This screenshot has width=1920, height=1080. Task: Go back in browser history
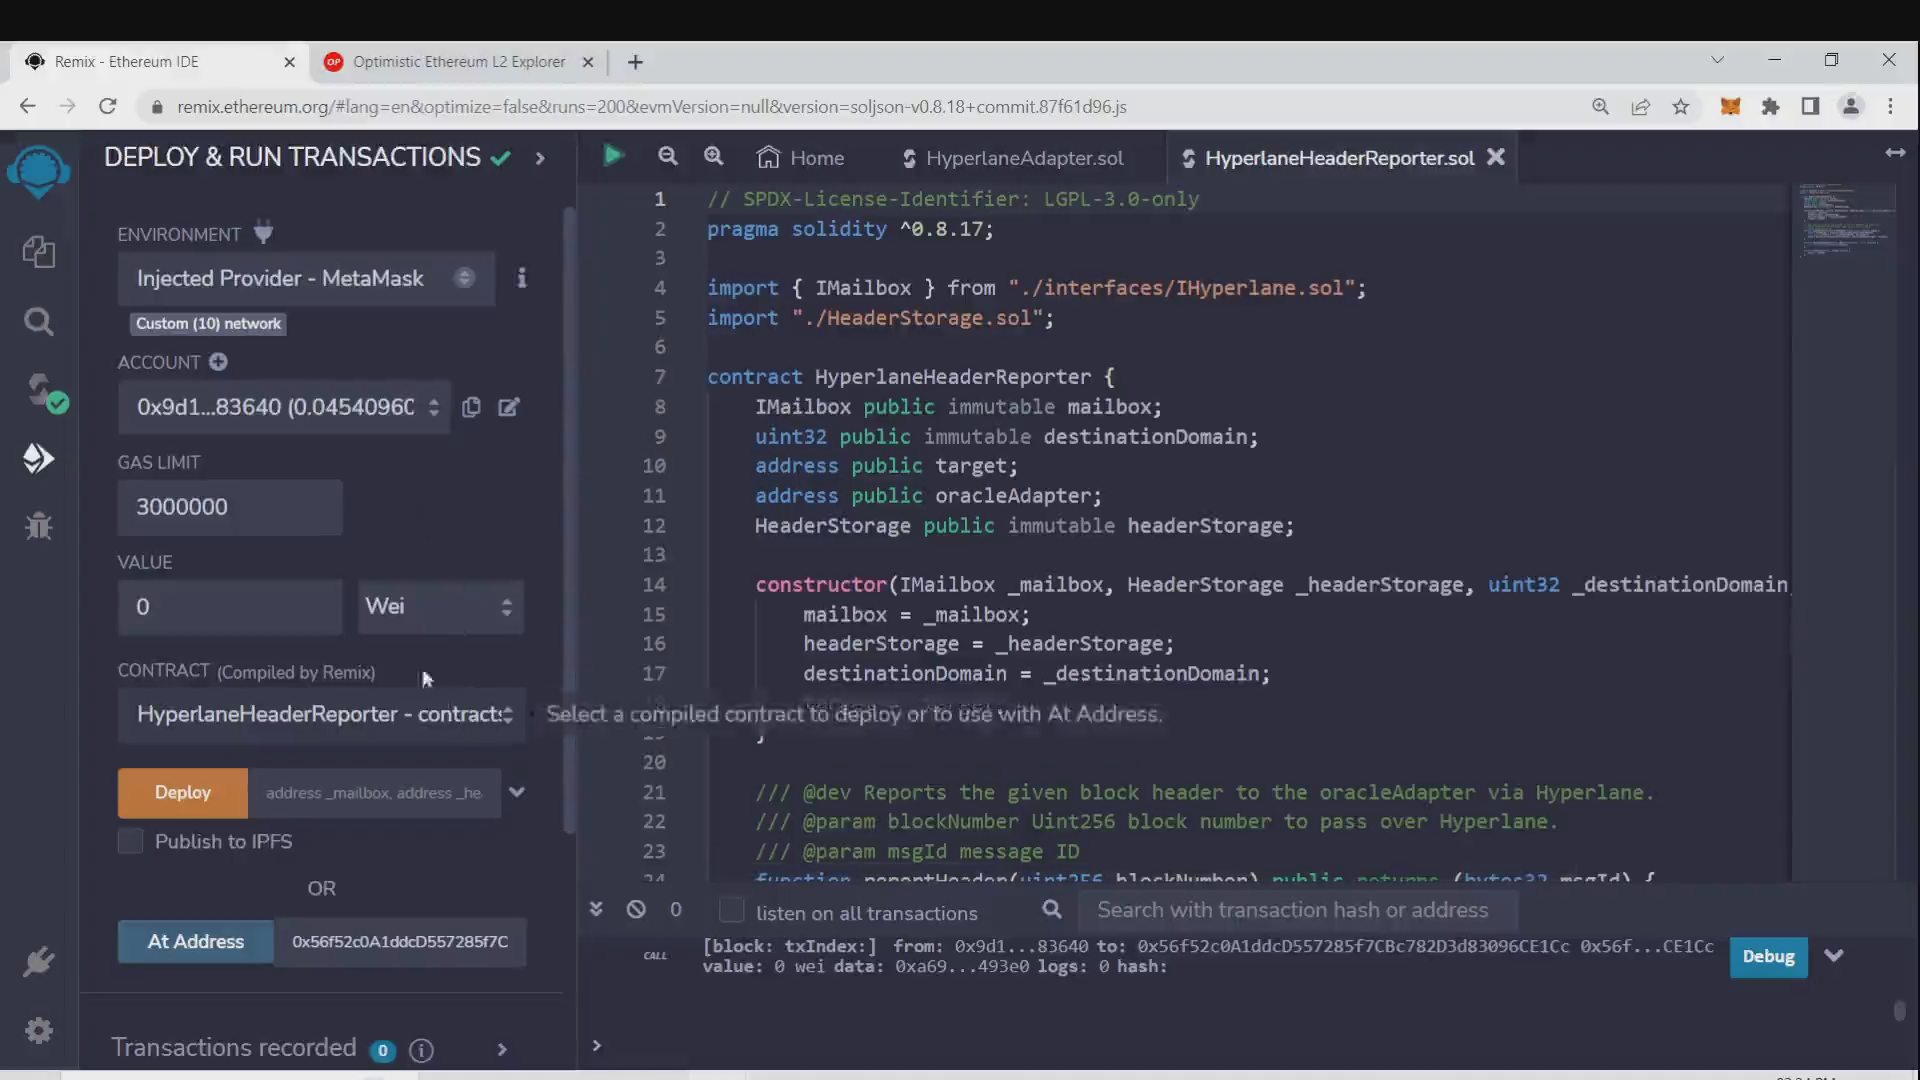(x=27, y=106)
